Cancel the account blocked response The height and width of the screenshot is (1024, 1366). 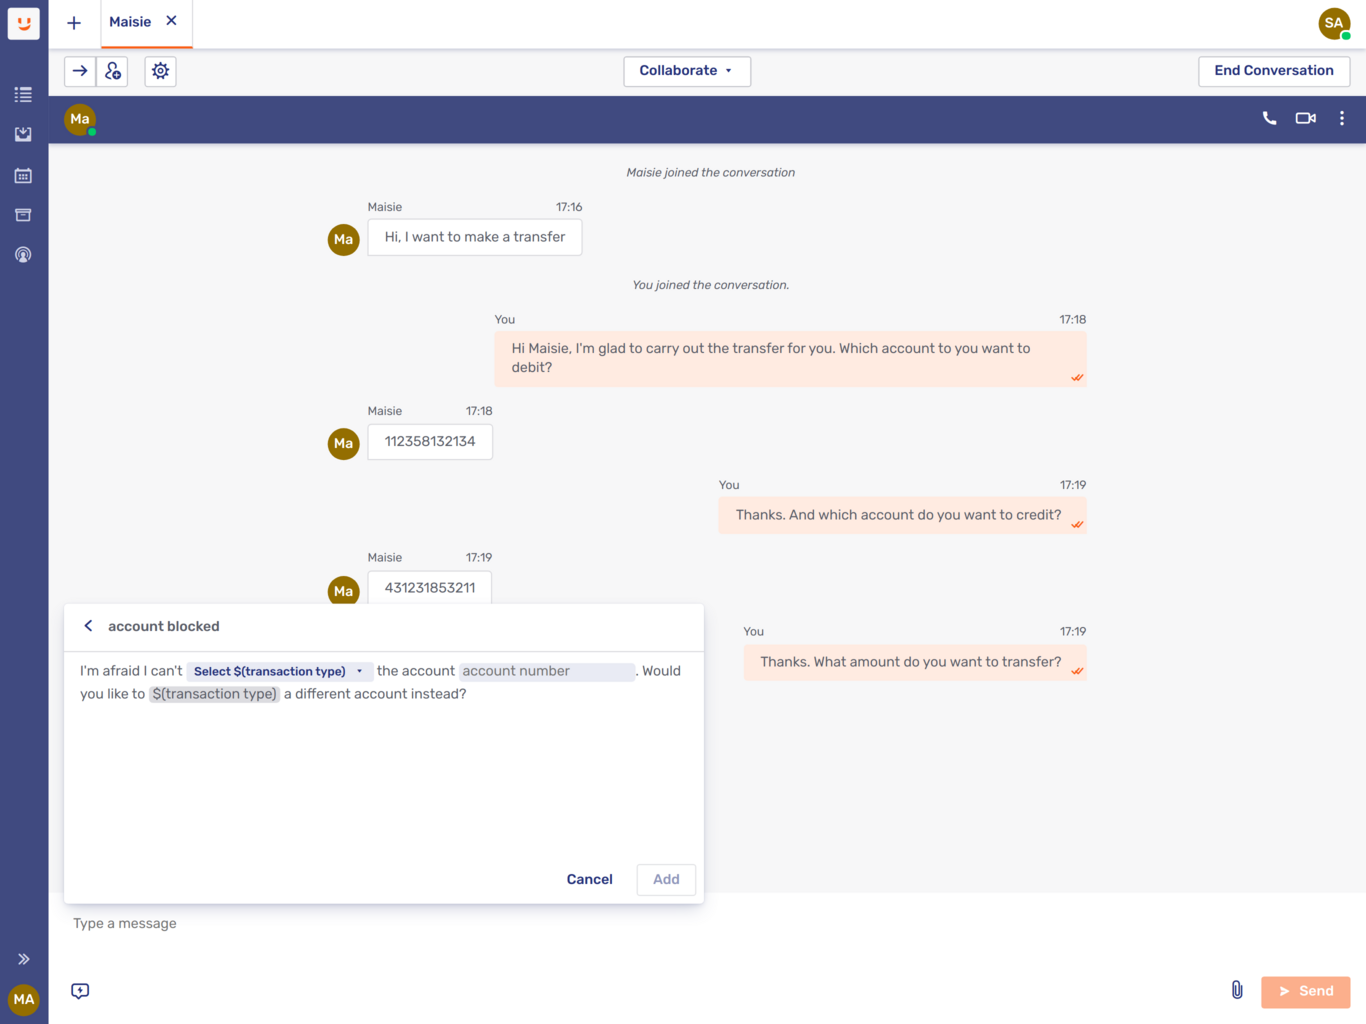click(589, 879)
